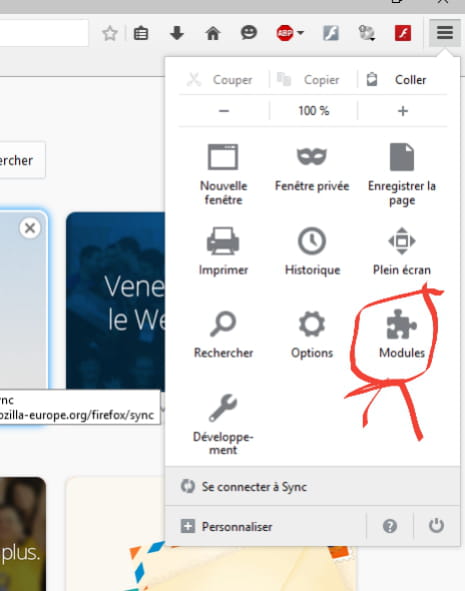Increase zoom with the plus button
The image size is (465, 591).
point(402,111)
